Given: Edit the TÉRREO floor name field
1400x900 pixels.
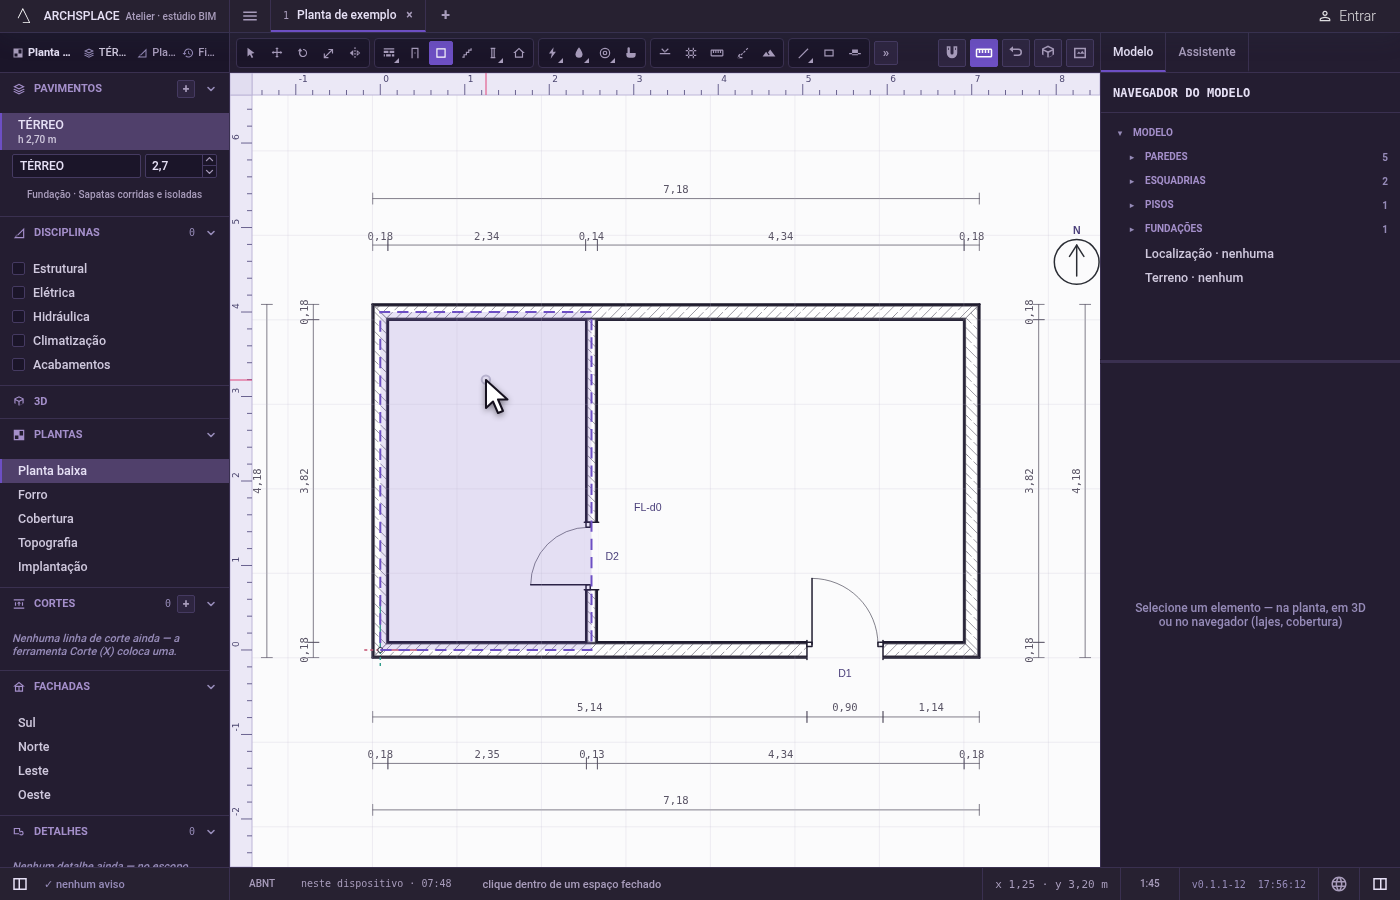Looking at the screenshot, I should pos(77,166).
